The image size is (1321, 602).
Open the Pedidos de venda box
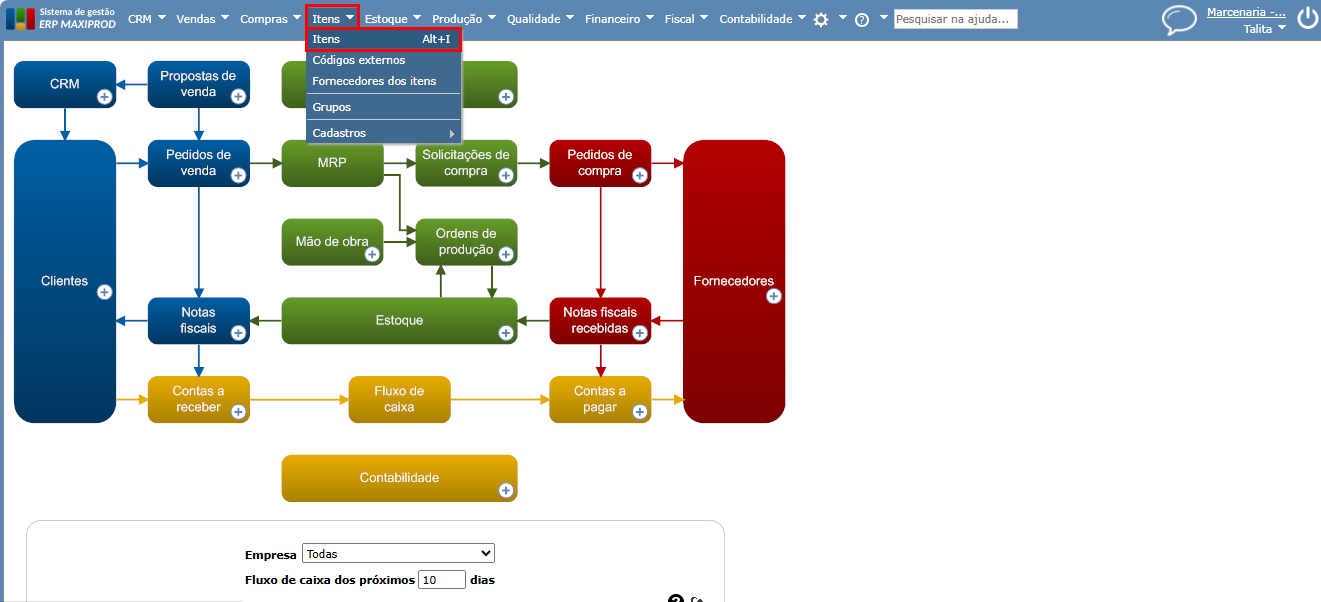point(199,163)
